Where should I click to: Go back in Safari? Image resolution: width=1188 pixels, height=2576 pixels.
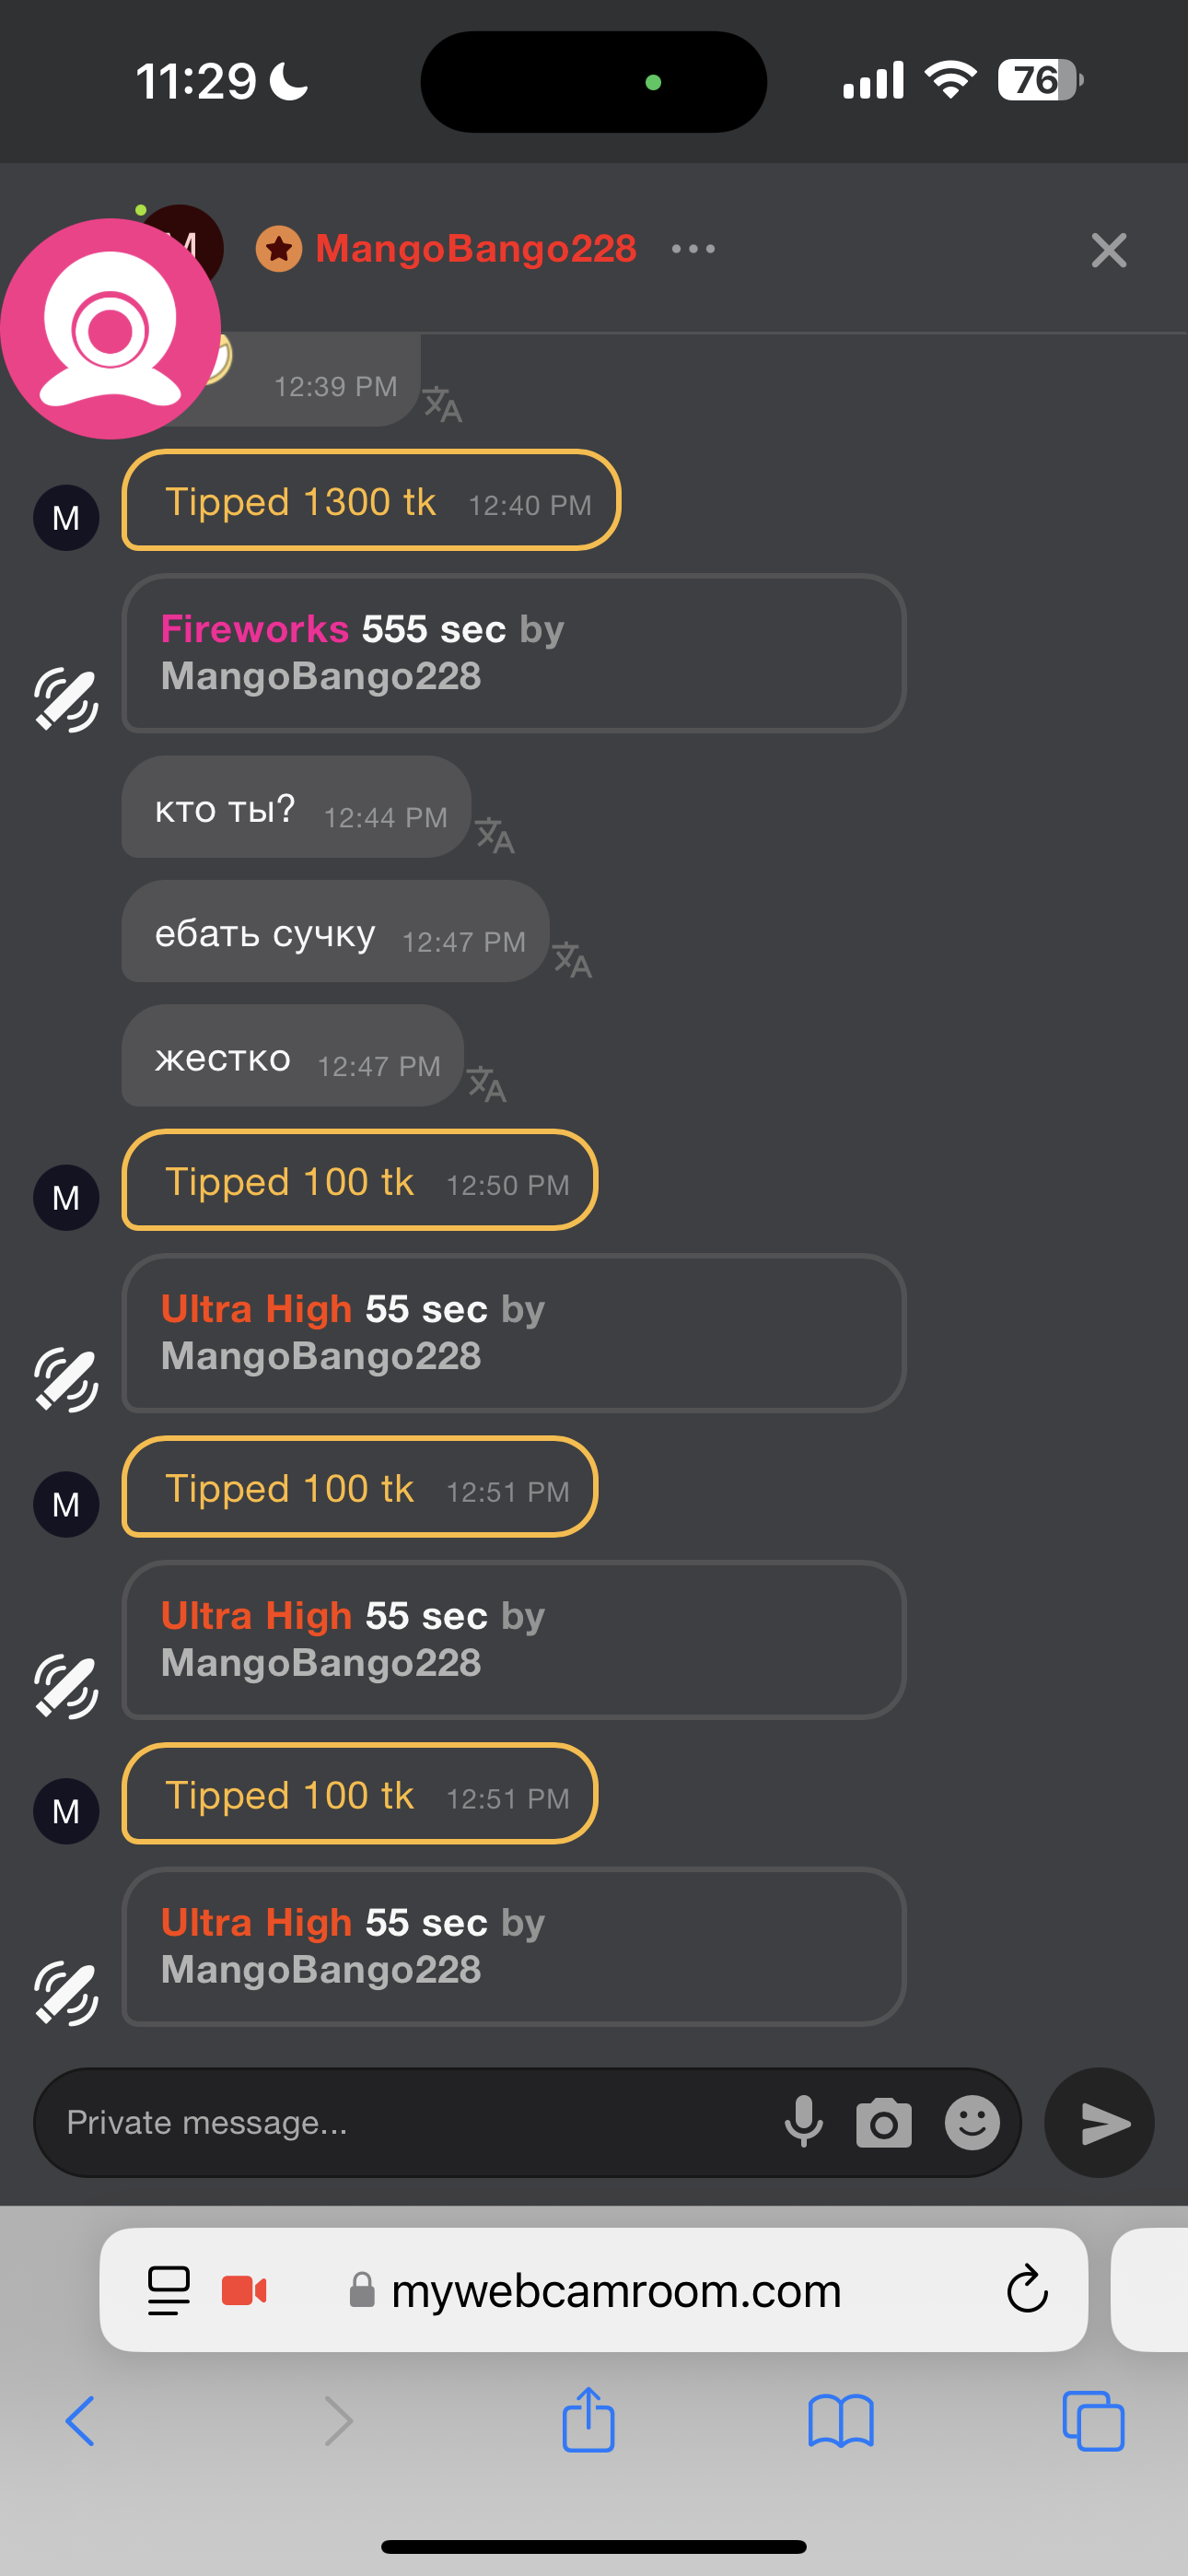click(x=80, y=2421)
